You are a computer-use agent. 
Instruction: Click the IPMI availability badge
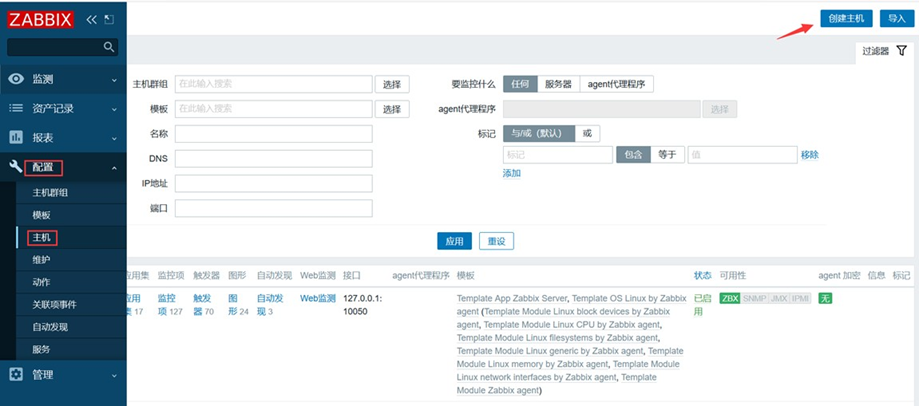click(800, 298)
